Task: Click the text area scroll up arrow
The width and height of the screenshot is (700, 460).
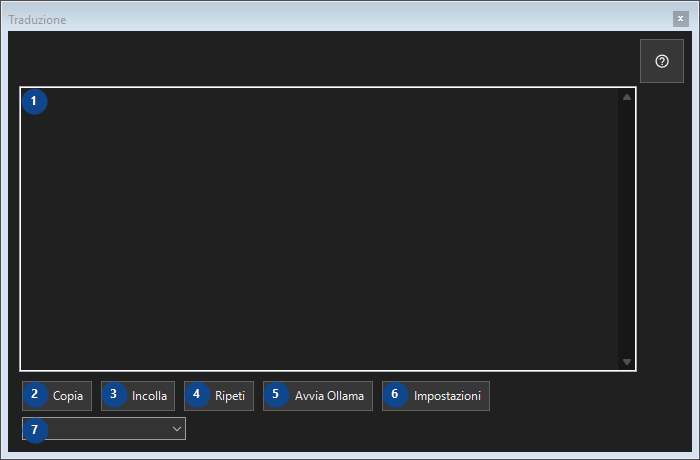Action: coord(627,97)
